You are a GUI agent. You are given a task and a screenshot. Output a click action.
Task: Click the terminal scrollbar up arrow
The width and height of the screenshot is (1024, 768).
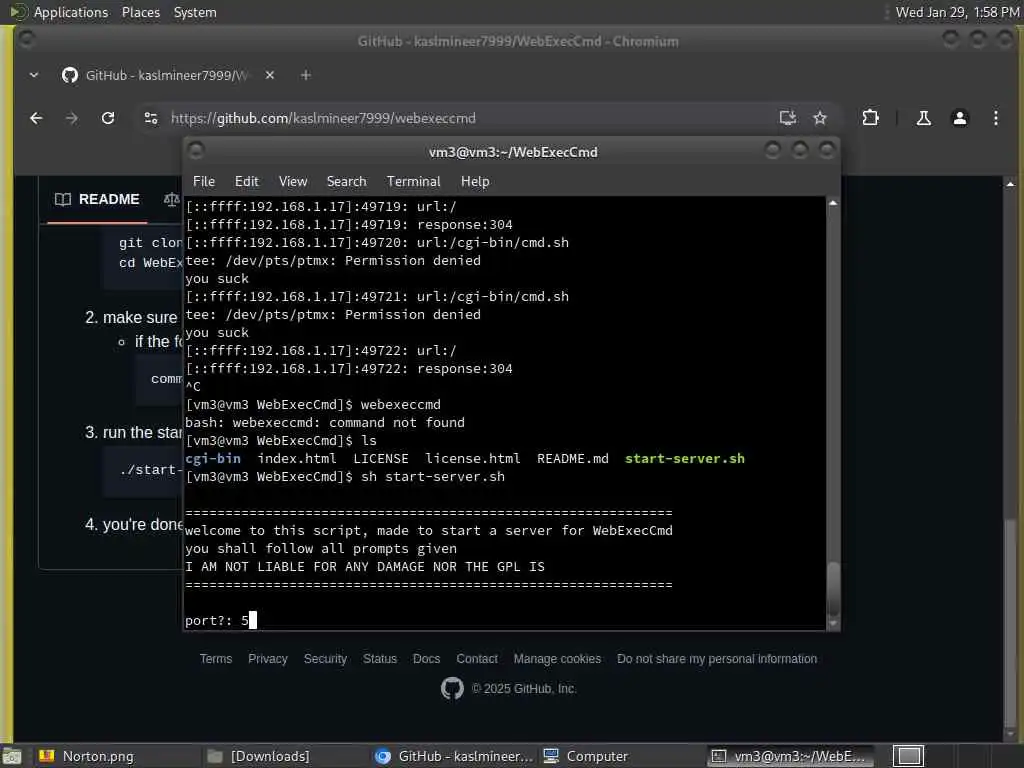click(833, 203)
